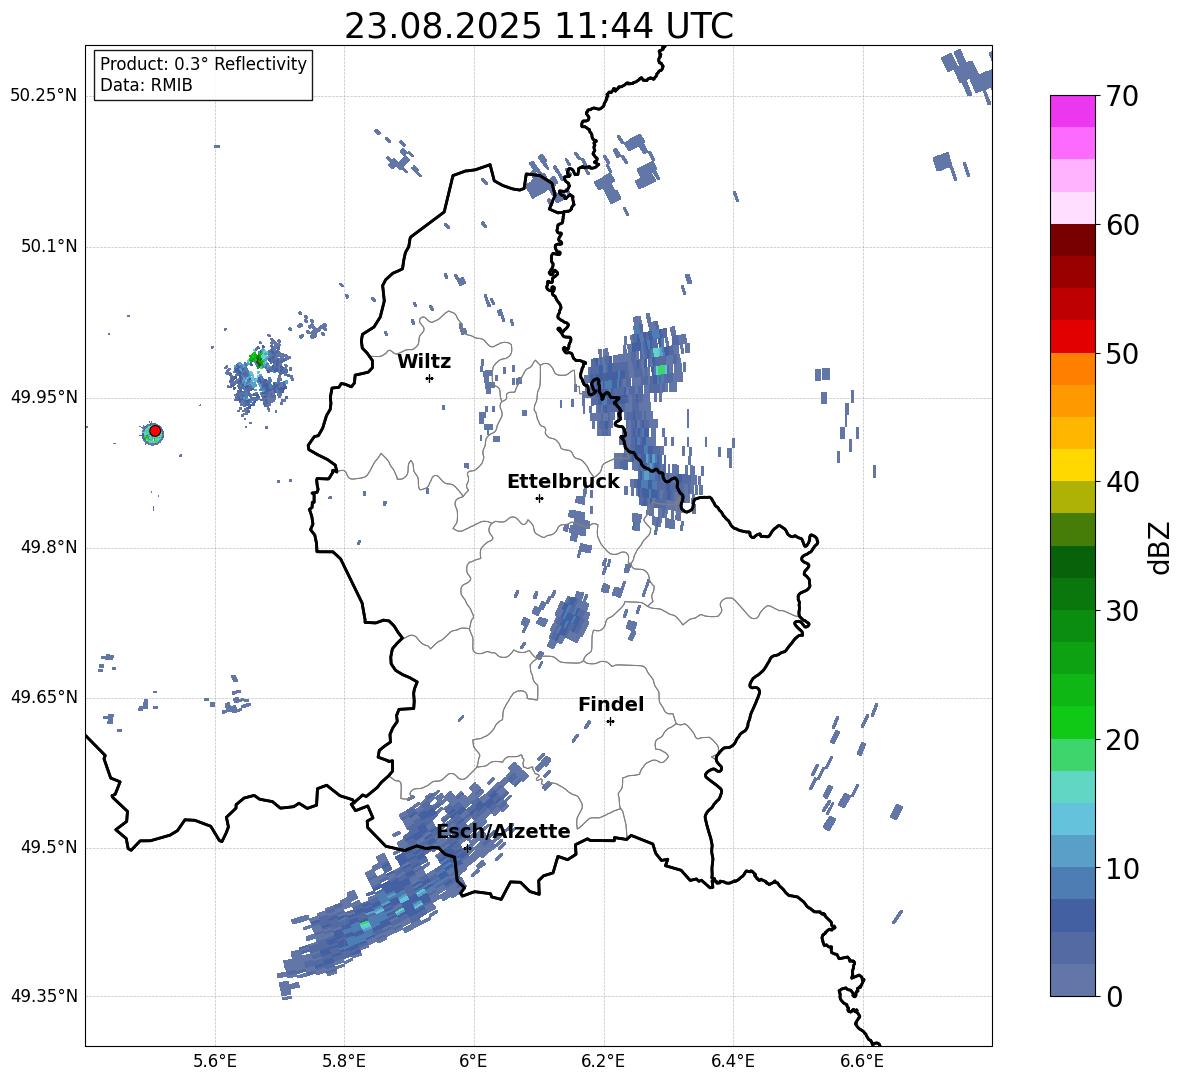Click the 50.1°N latitude label
The image size is (1184, 1081).
[48, 247]
